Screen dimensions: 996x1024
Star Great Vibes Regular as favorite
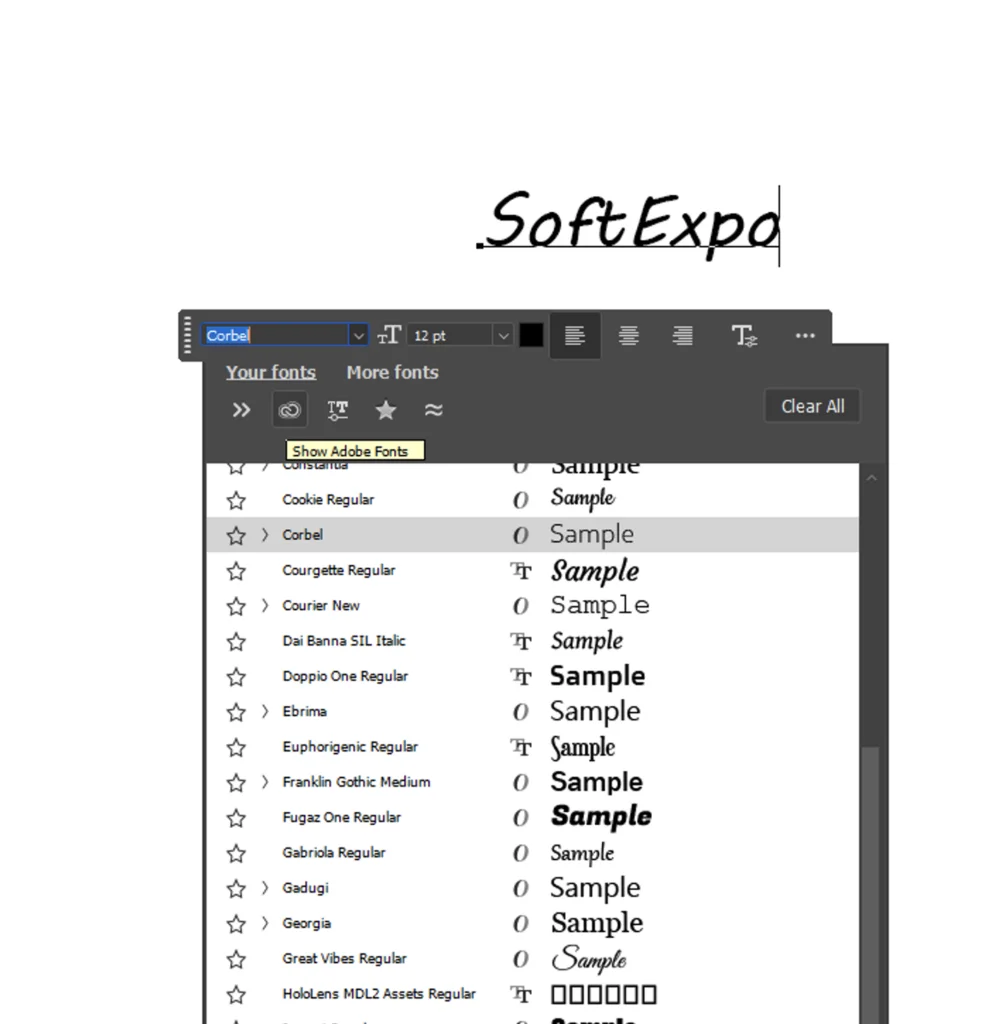click(x=236, y=958)
